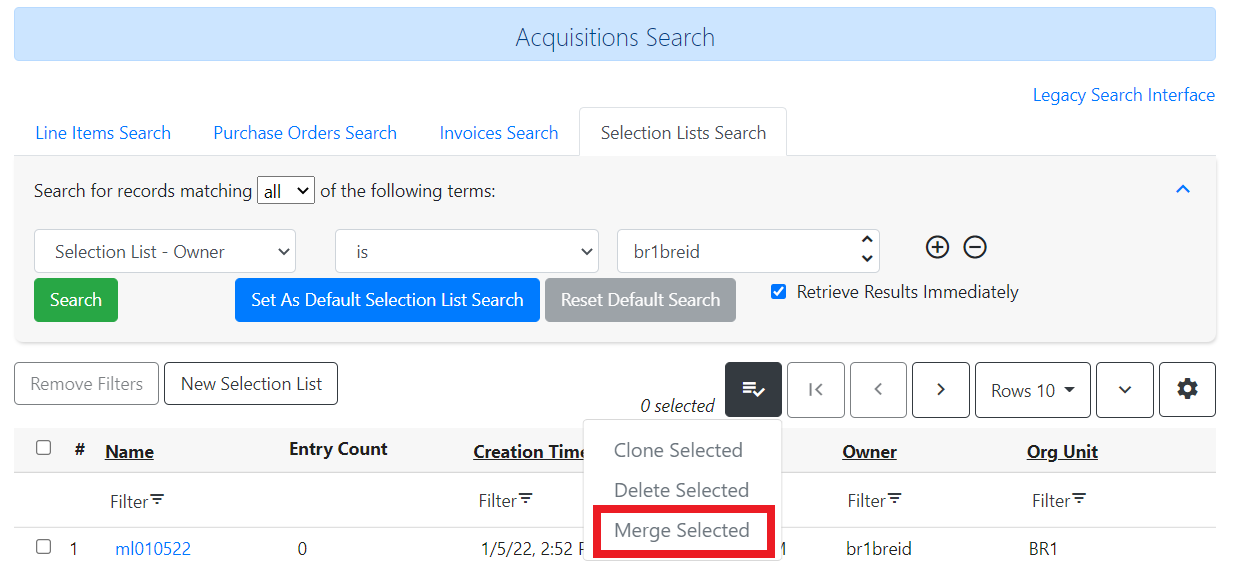This screenshot has height=567, width=1236.
Task: Click BR1 org unit cell
Action: [x=1043, y=548]
